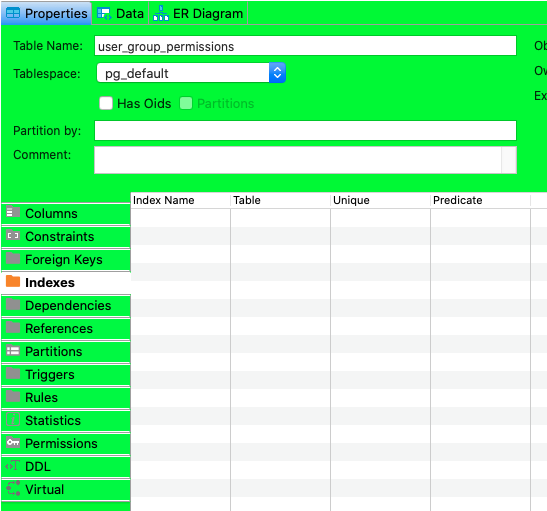The height and width of the screenshot is (511, 547).
Task: Click the Triggers folder icon
Action: pyautogui.click(x=13, y=373)
